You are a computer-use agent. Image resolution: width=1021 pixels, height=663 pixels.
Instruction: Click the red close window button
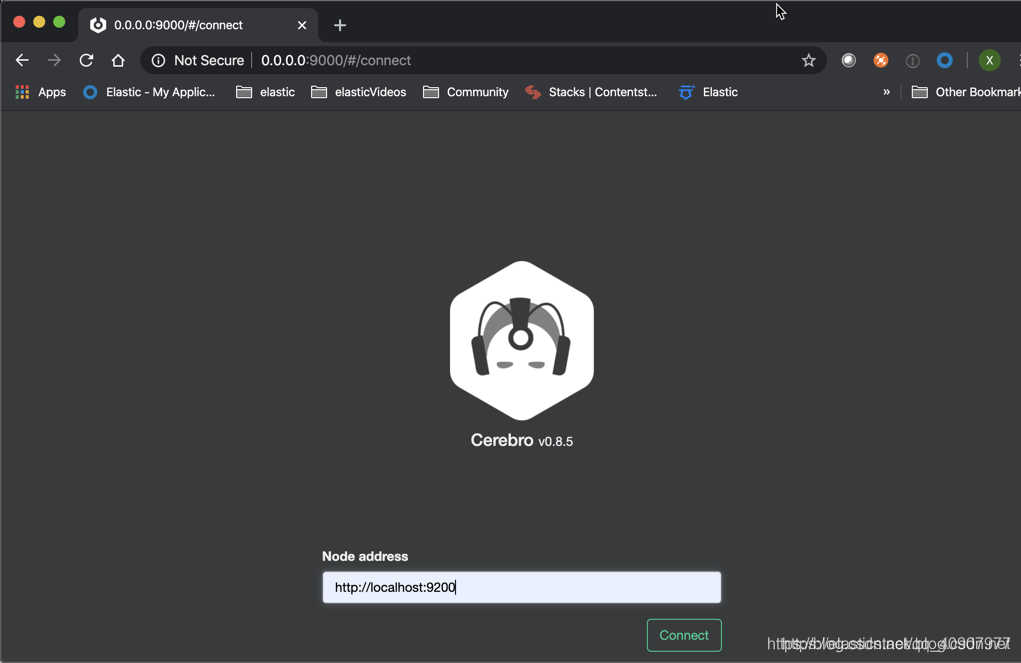pos(19,22)
